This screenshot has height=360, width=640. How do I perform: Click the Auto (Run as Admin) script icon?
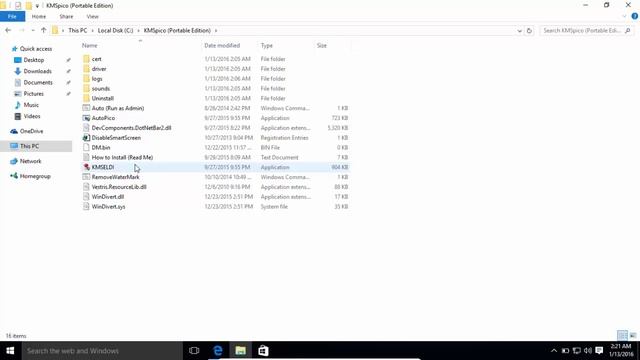(x=86, y=108)
